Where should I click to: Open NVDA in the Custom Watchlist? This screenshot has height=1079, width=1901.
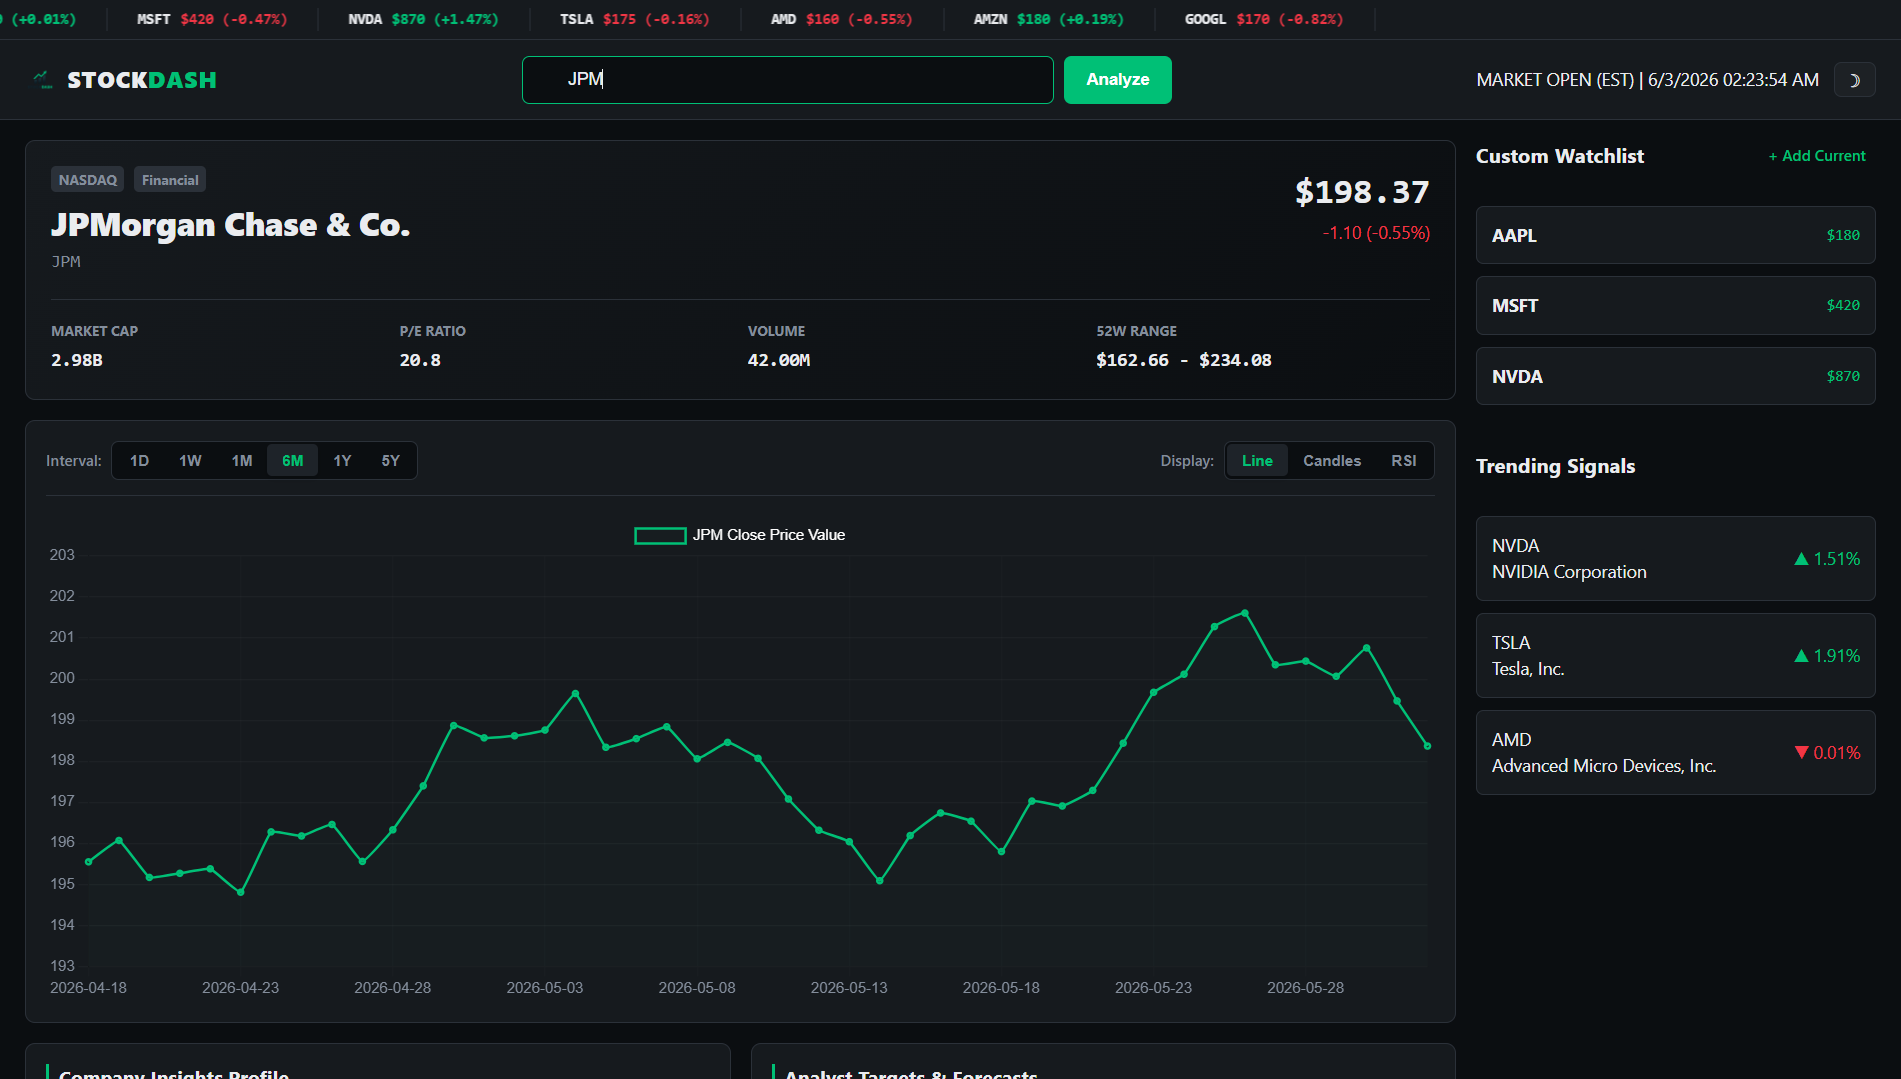[1675, 376]
